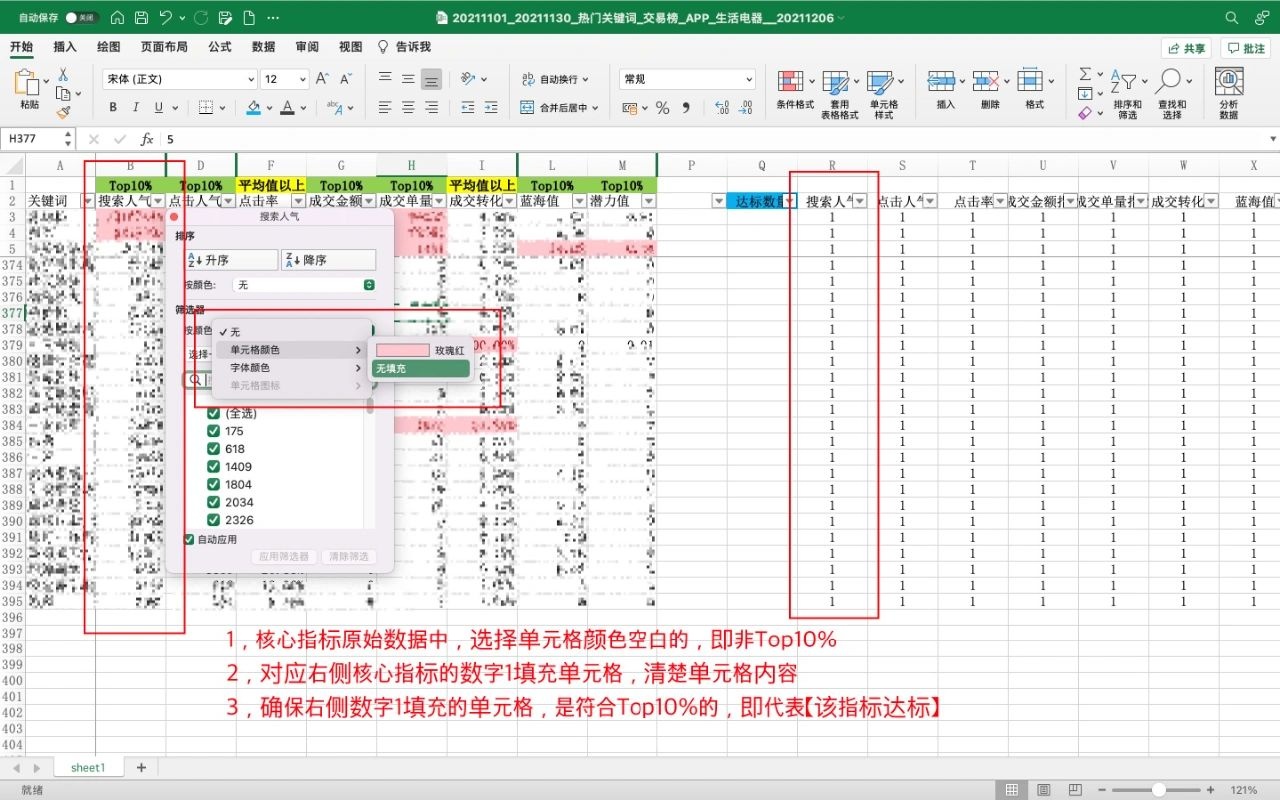Click the zoom slider in status bar
1280x800 pixels.
click(x=1157, y=790)
